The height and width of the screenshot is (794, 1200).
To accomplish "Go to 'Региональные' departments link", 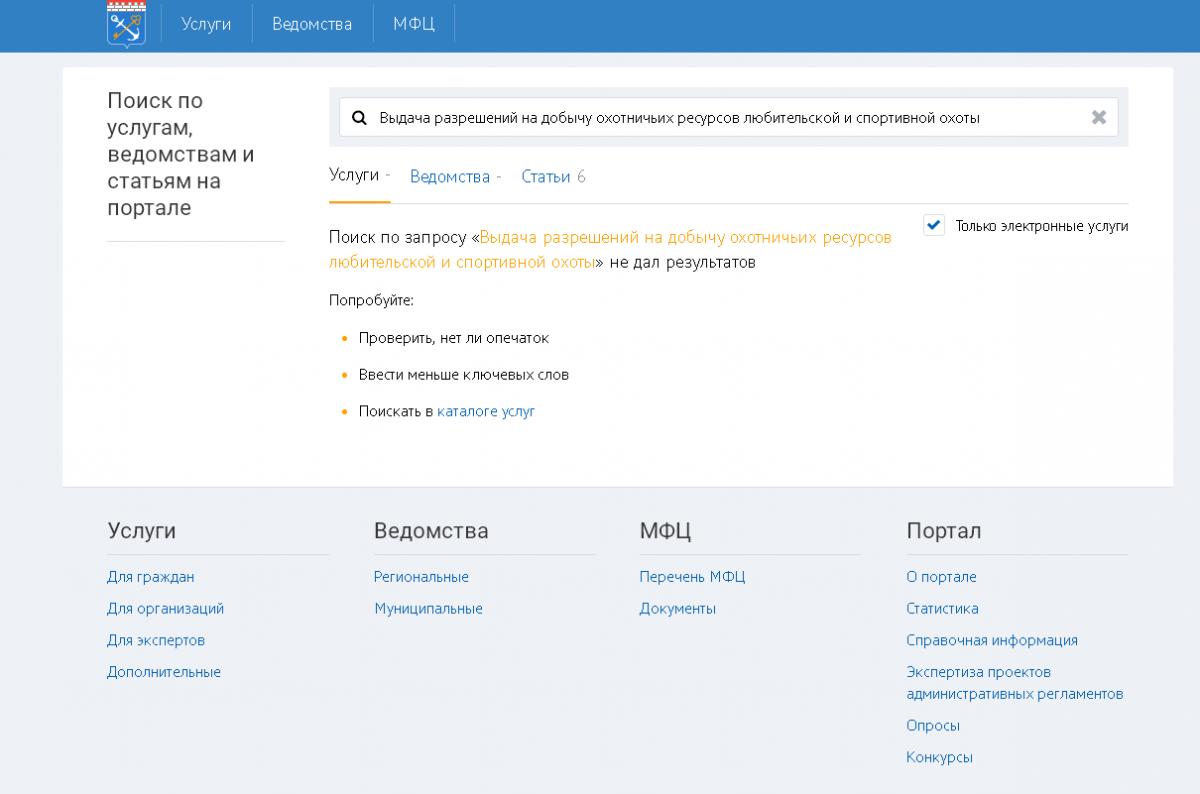I will [421, 577].
